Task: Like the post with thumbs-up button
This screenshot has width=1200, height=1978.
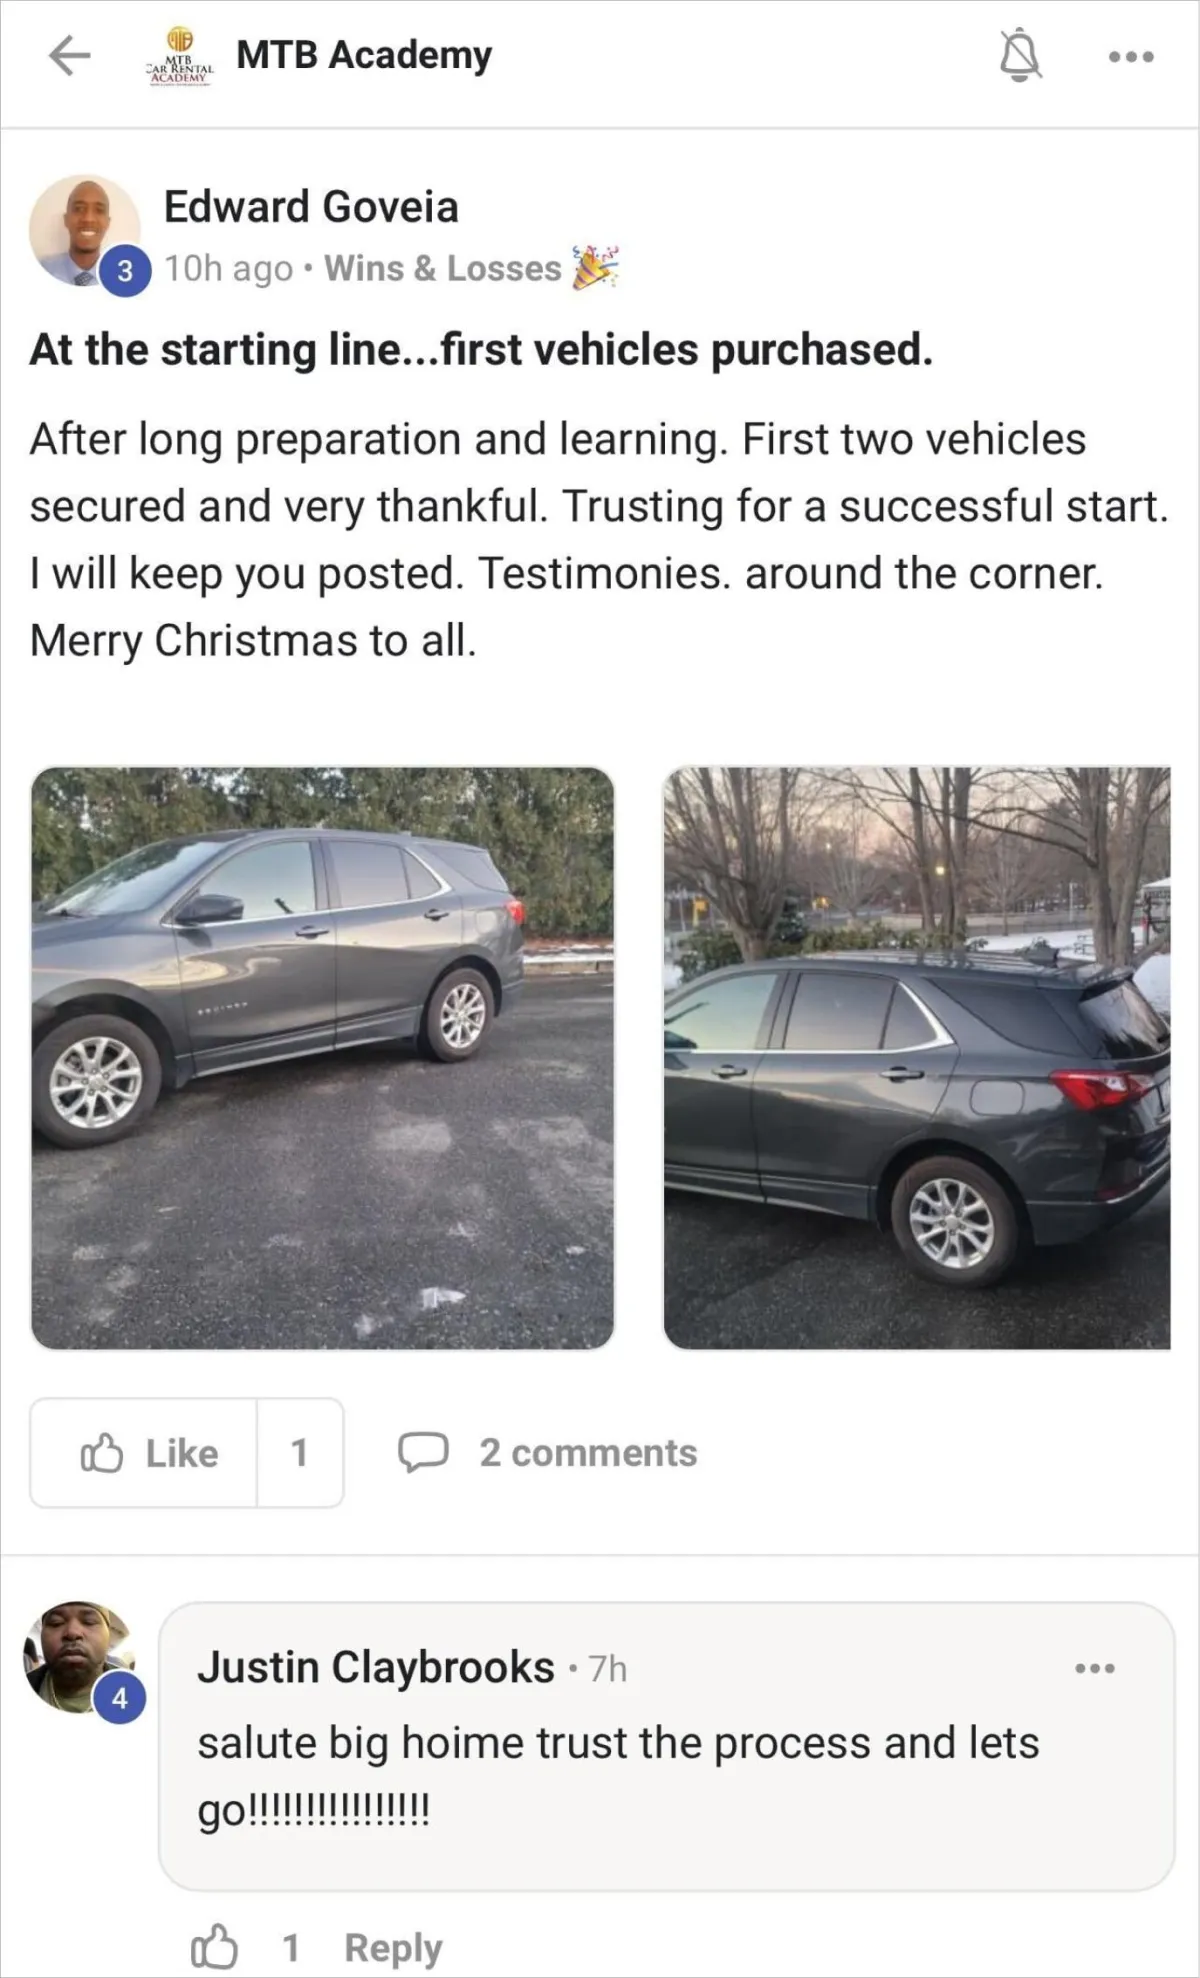Action: tap(144, 1453)
